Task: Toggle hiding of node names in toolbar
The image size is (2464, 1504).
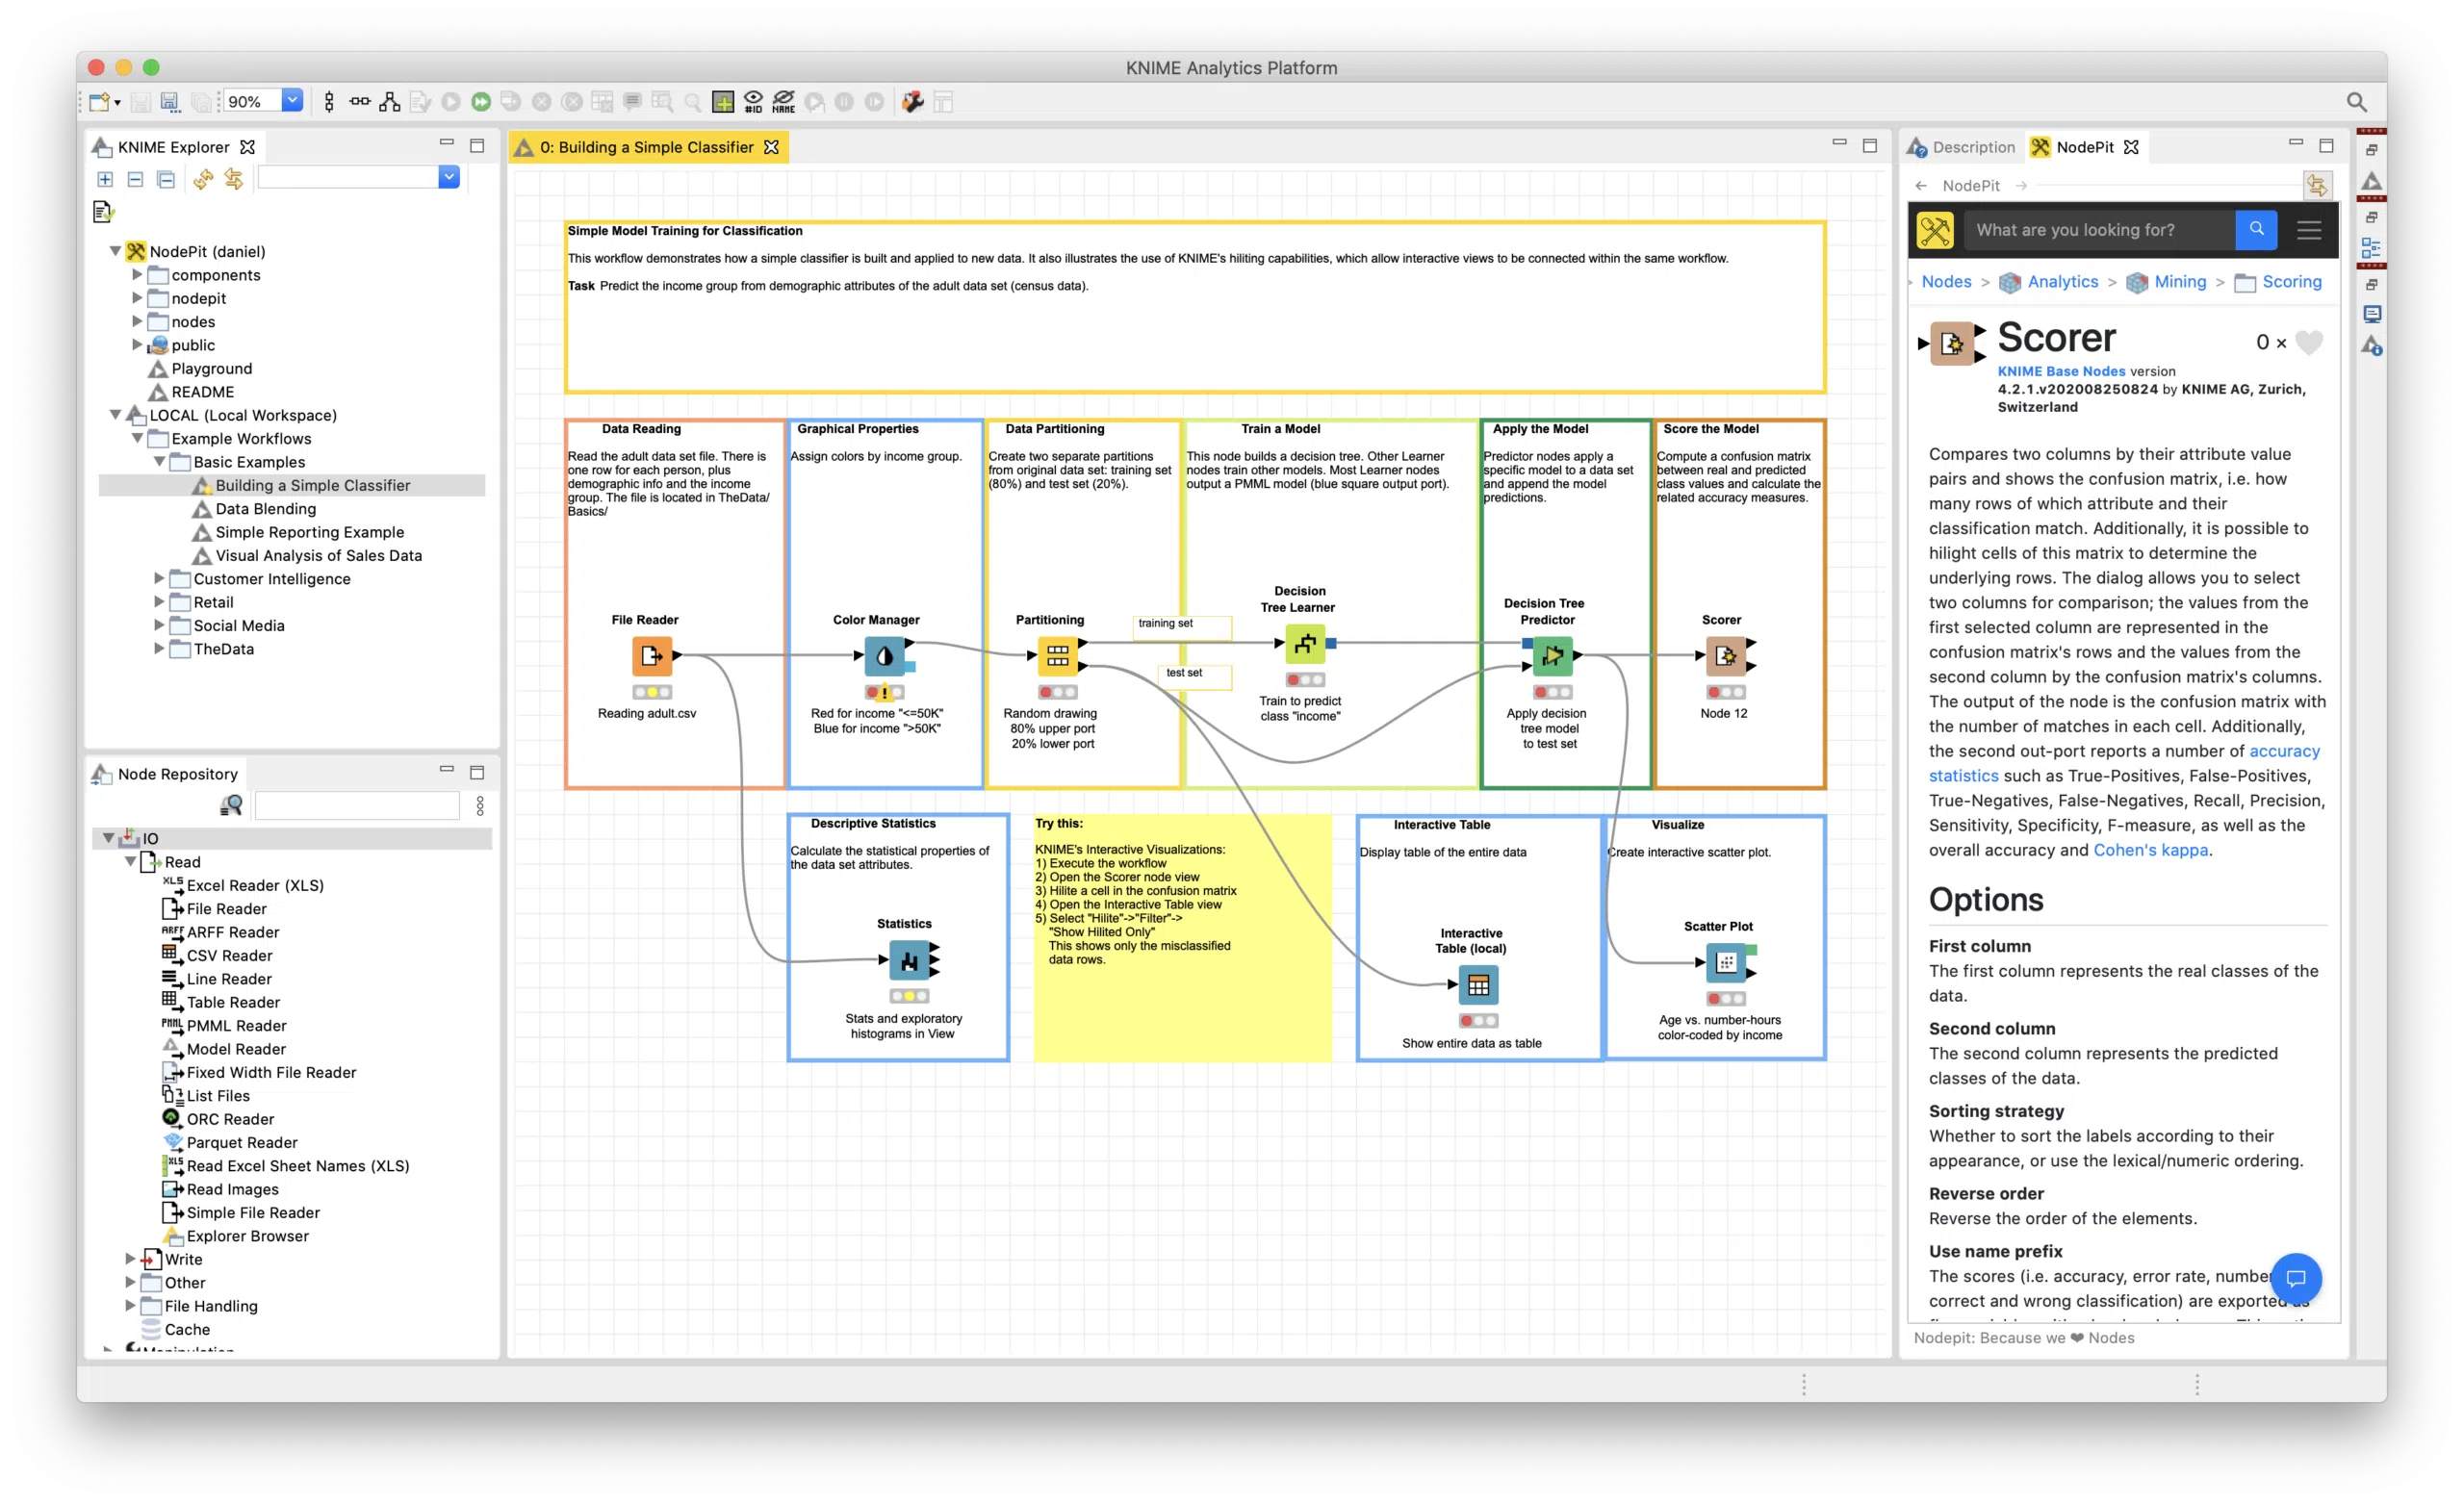Action: pyautogui.click(x=783, y=101)
